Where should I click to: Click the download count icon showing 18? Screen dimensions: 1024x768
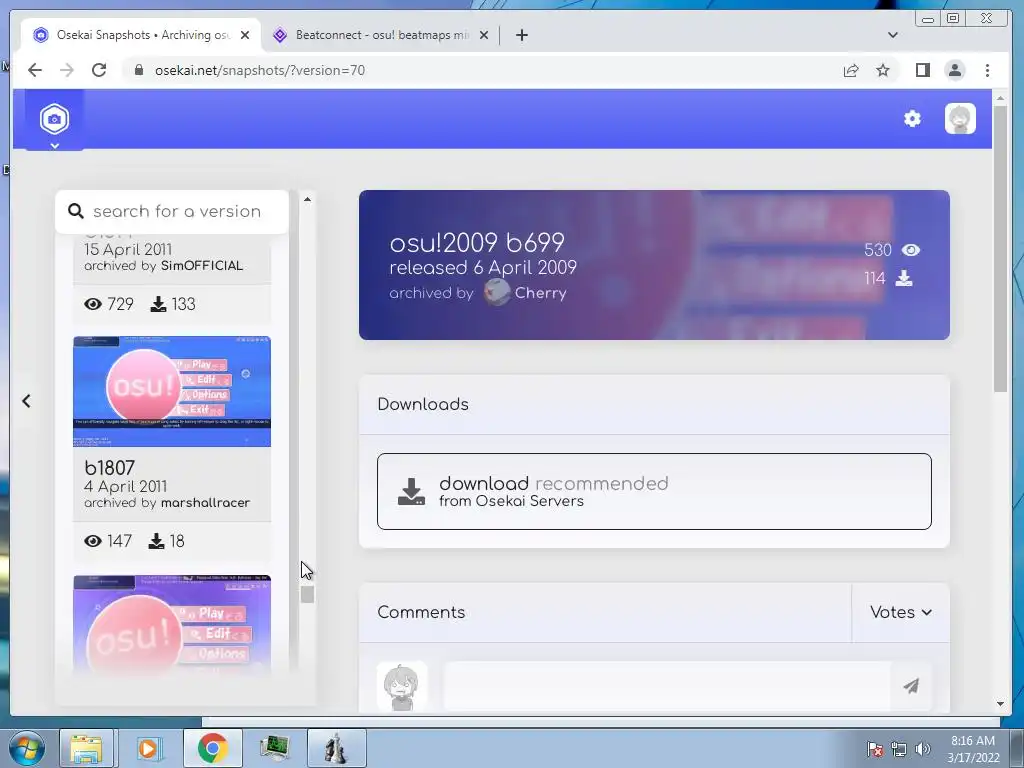click(x=156, y=541)
